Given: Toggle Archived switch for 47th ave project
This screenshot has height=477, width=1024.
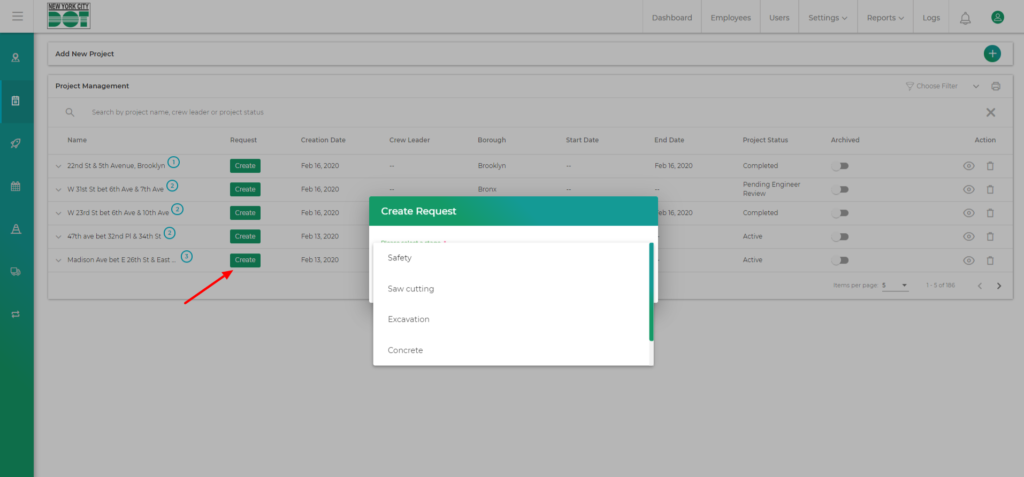Looking at the screenshot, I should point(840,236).
